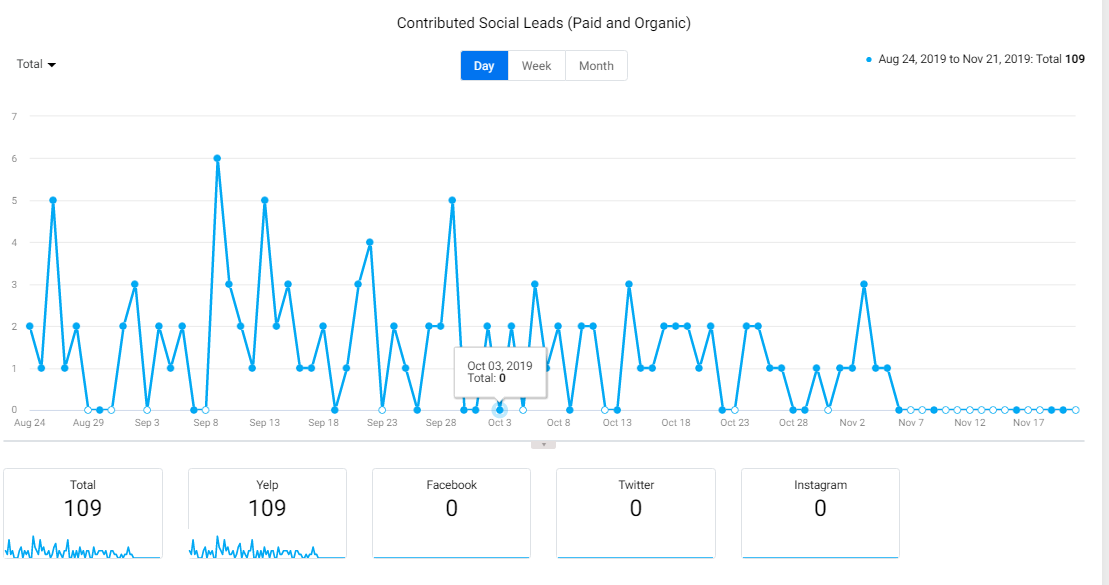Click the peak data point at value 6
Screen dimensions: 1109x585
click(x=217, y=158)
